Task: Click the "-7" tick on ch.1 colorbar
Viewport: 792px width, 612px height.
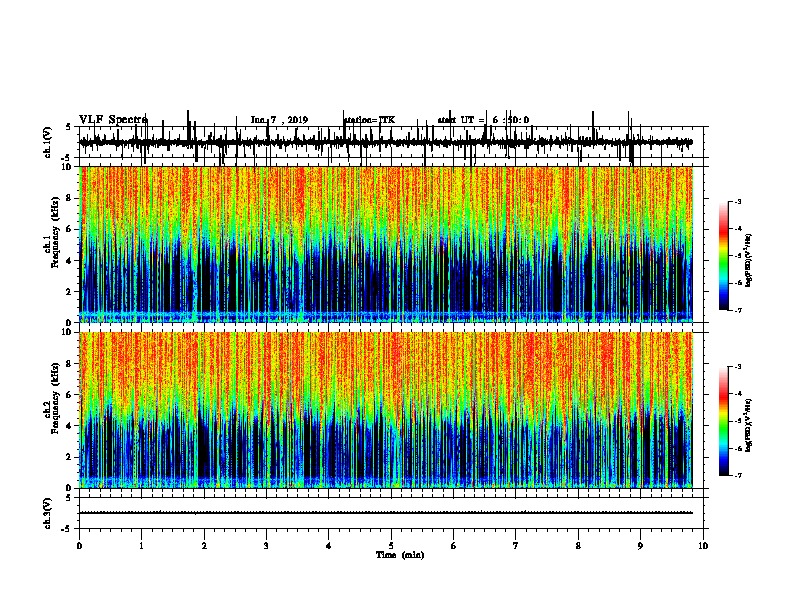Action: (x=738, y=310)
